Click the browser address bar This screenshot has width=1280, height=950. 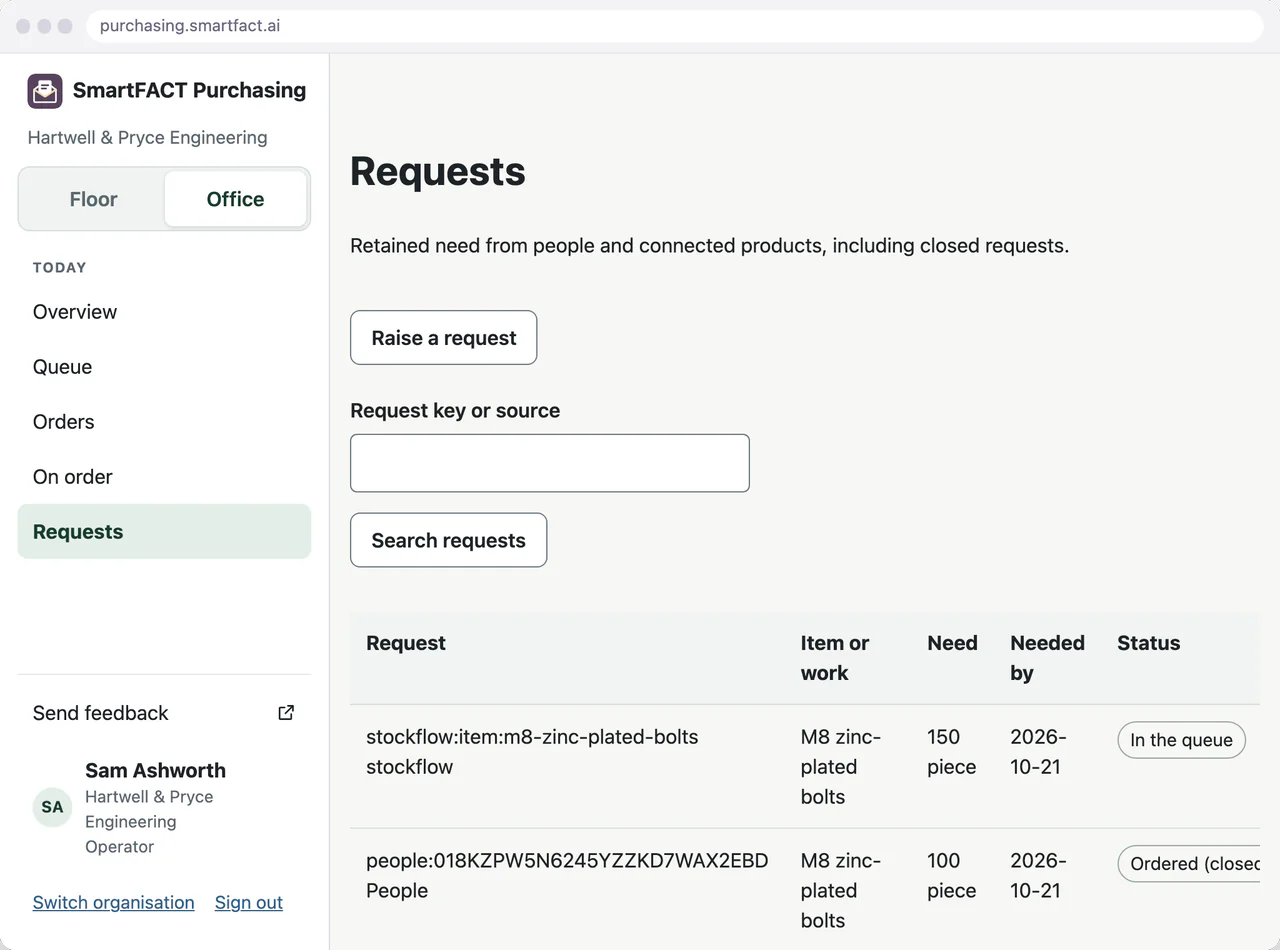(x=675, y=26)
